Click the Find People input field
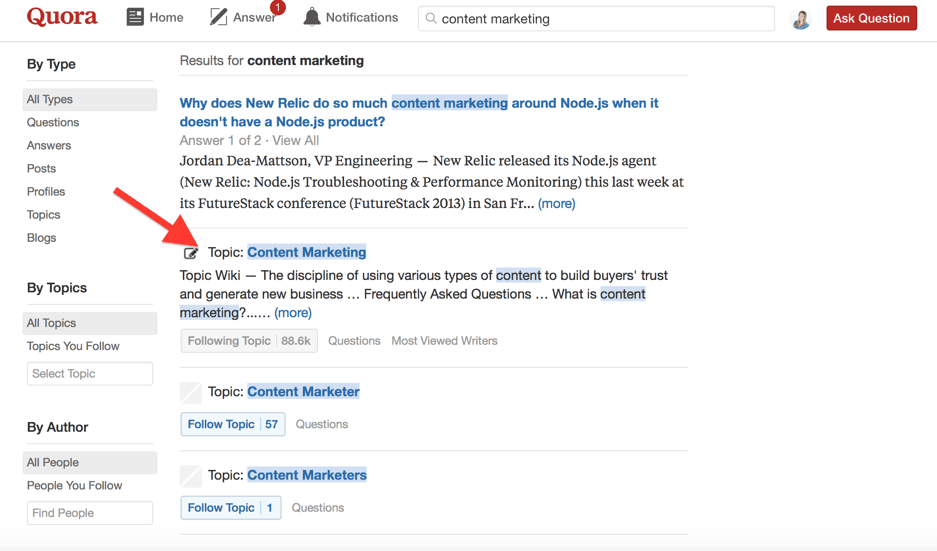 click(x=90, y=513)
